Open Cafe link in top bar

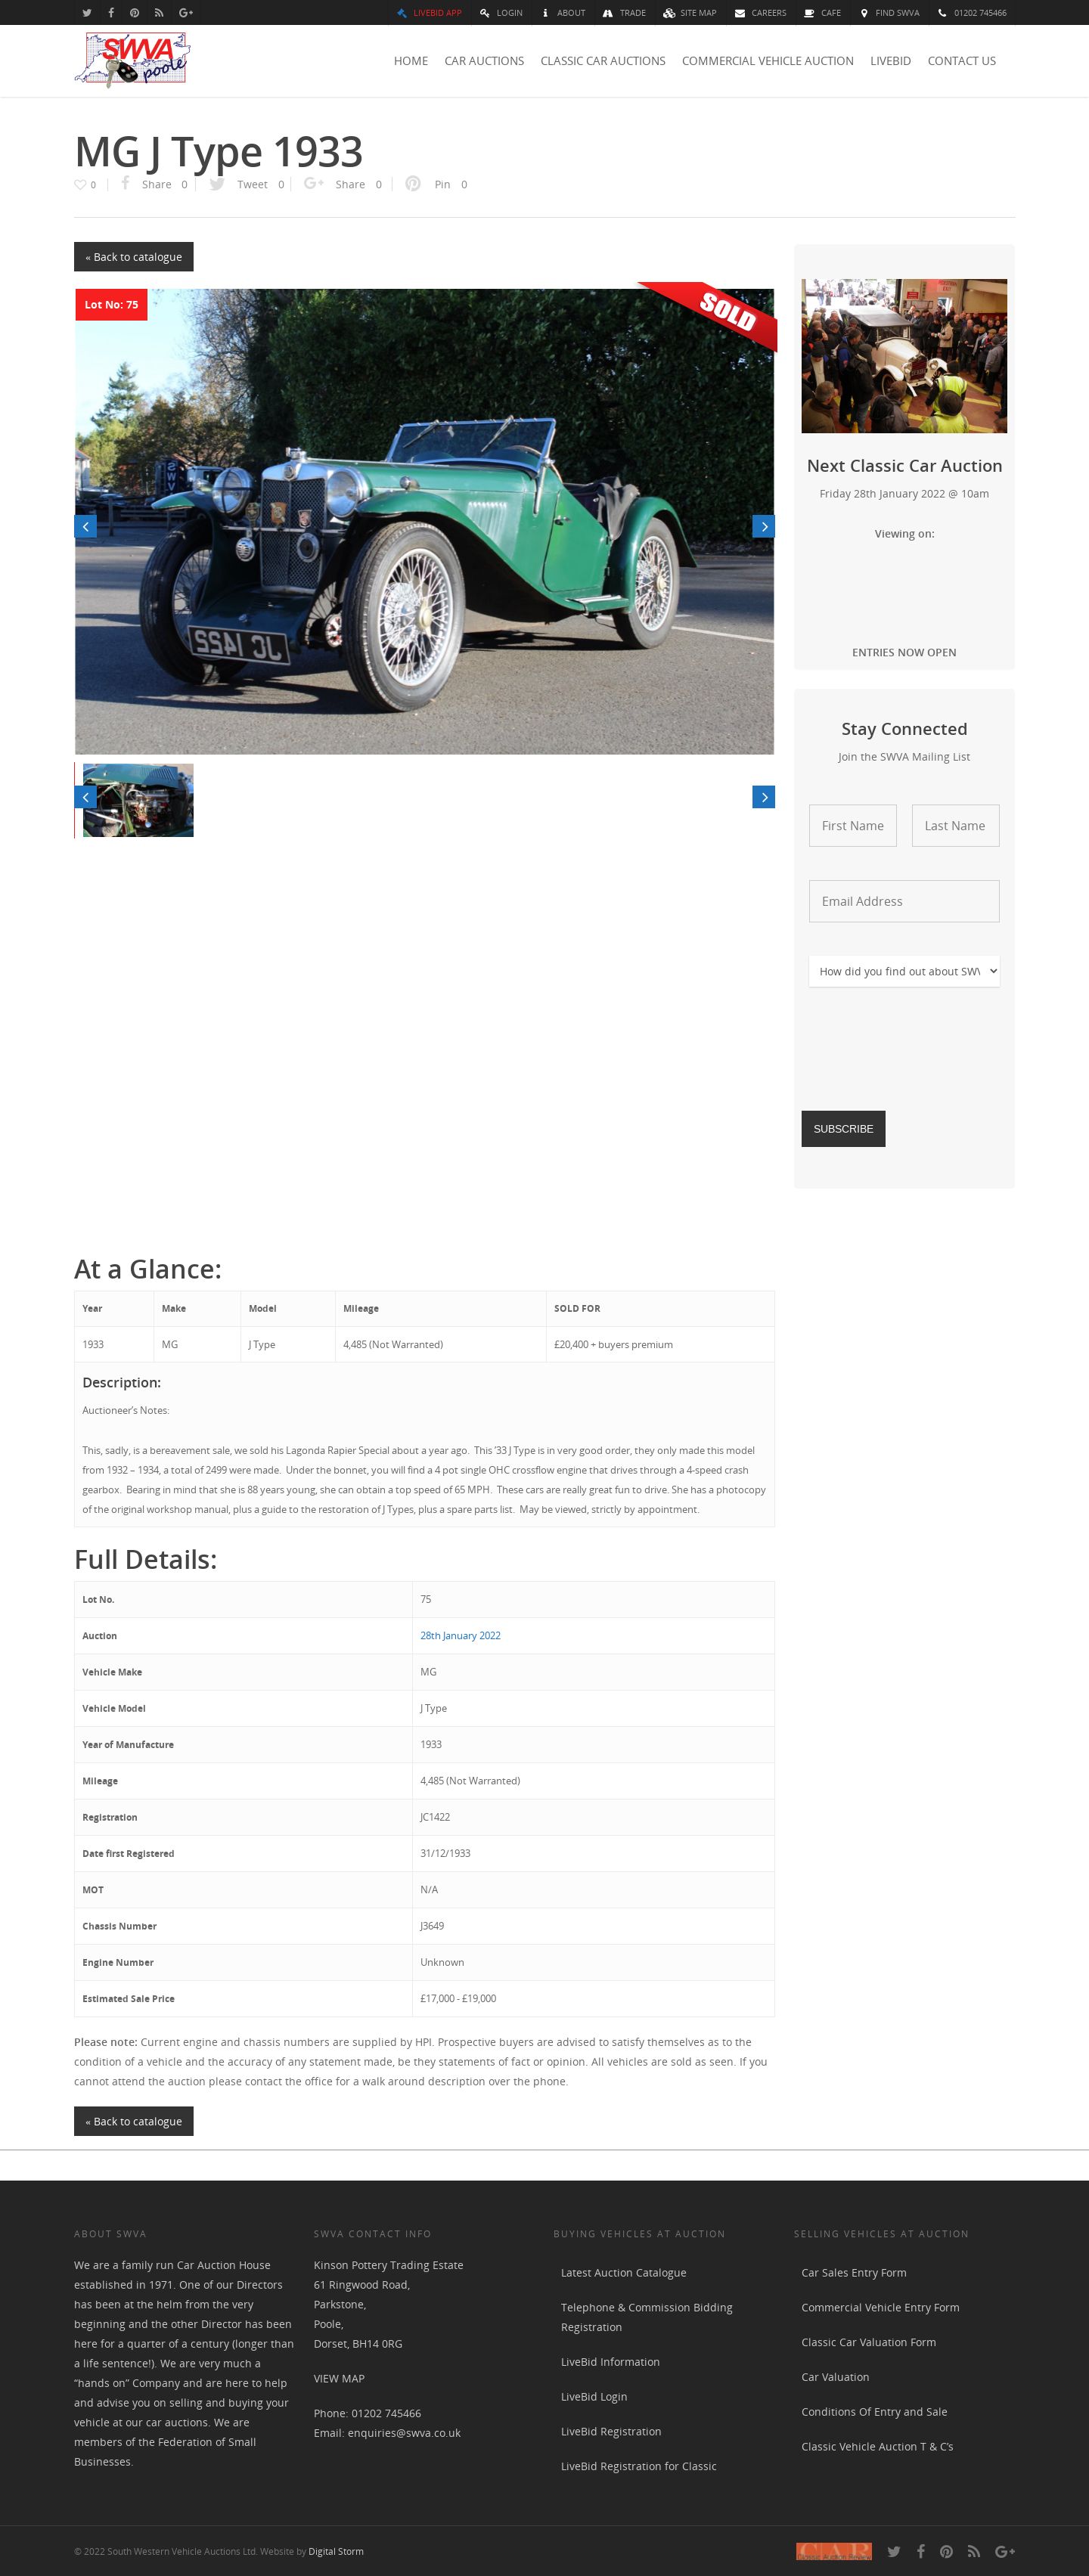click(823, 13)
